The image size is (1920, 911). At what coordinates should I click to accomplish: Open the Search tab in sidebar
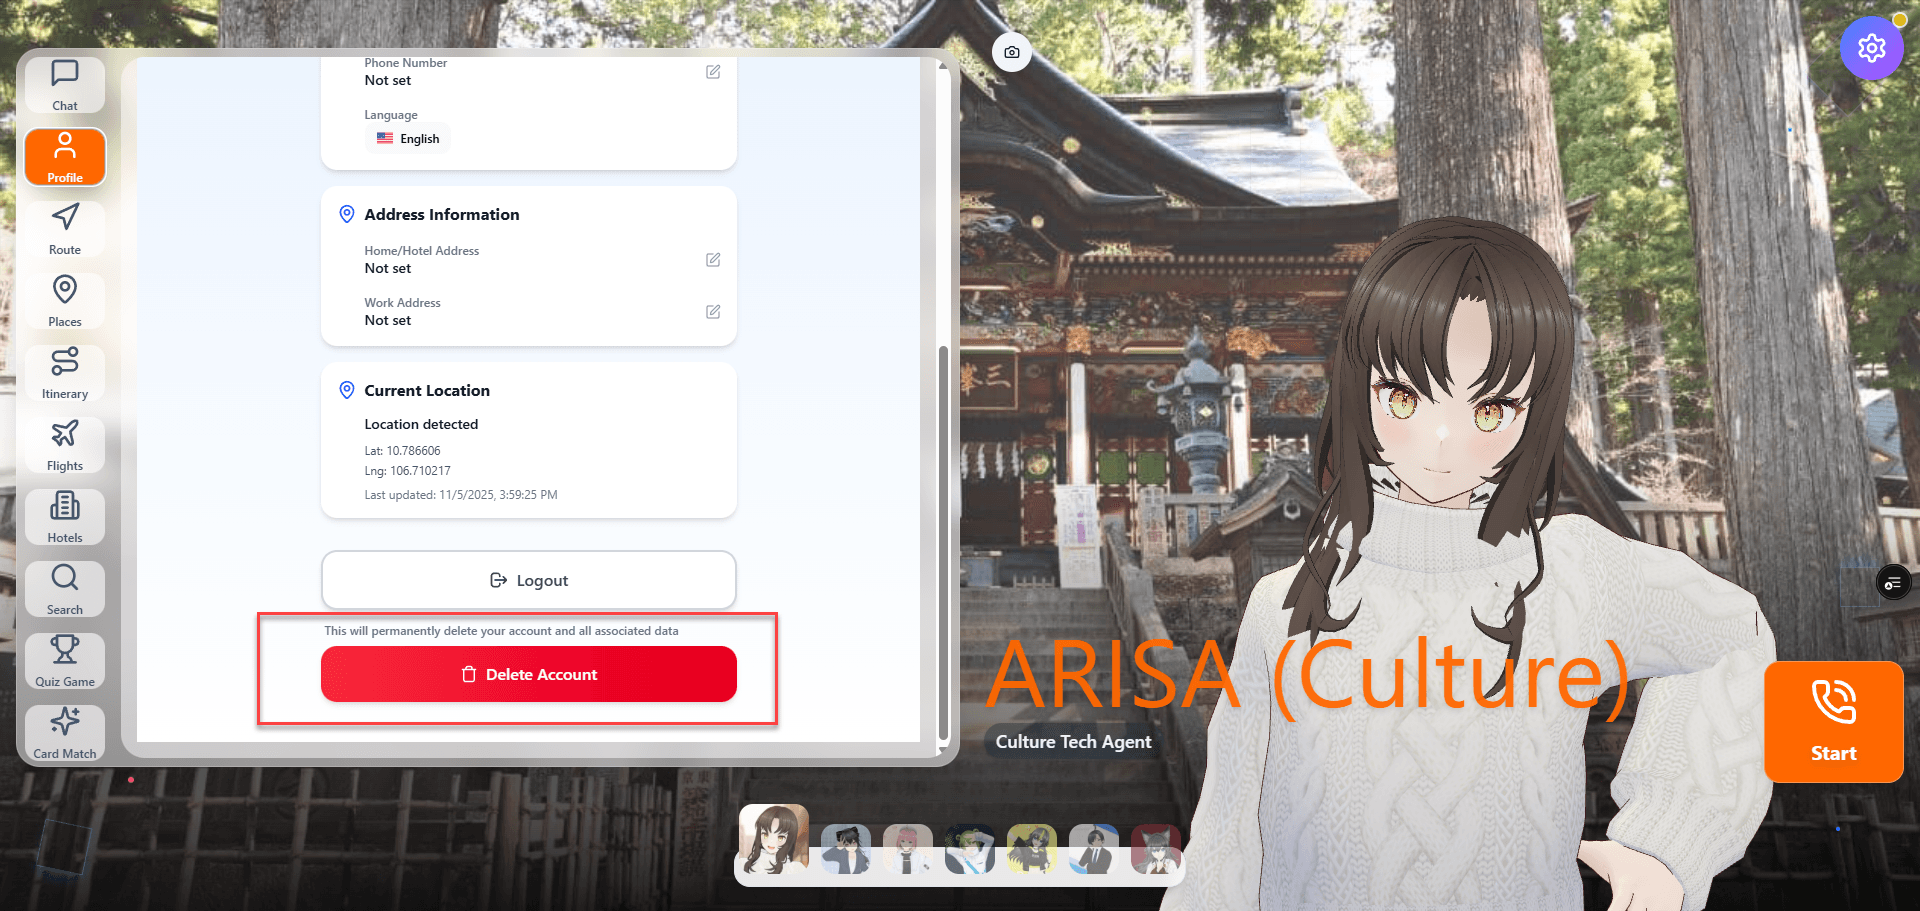point(65,589)
